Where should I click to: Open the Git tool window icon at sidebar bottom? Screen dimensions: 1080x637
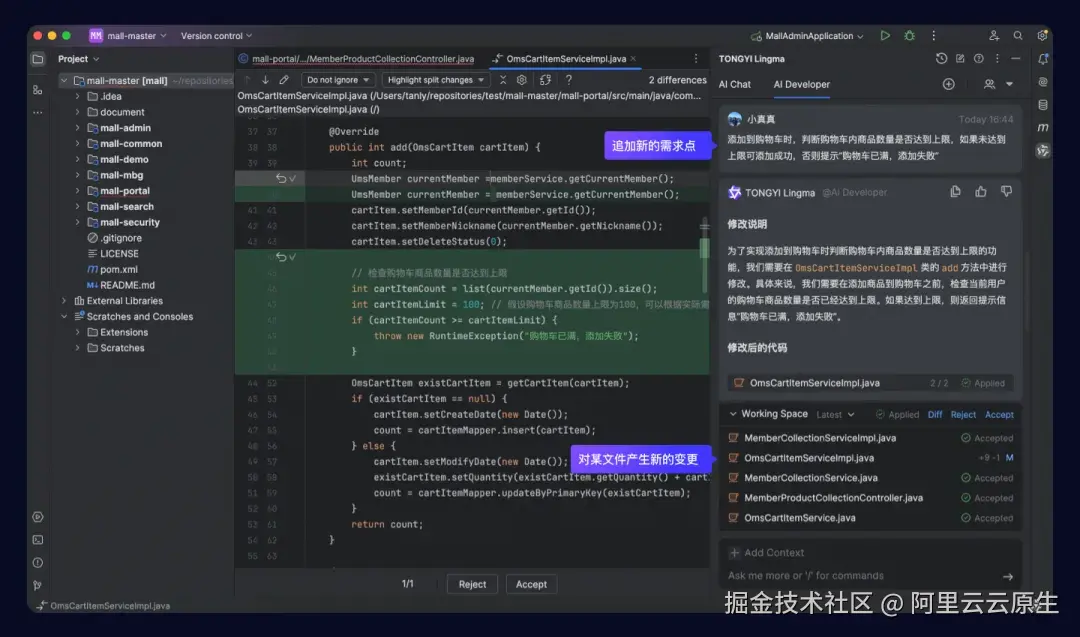coord(38,585)
